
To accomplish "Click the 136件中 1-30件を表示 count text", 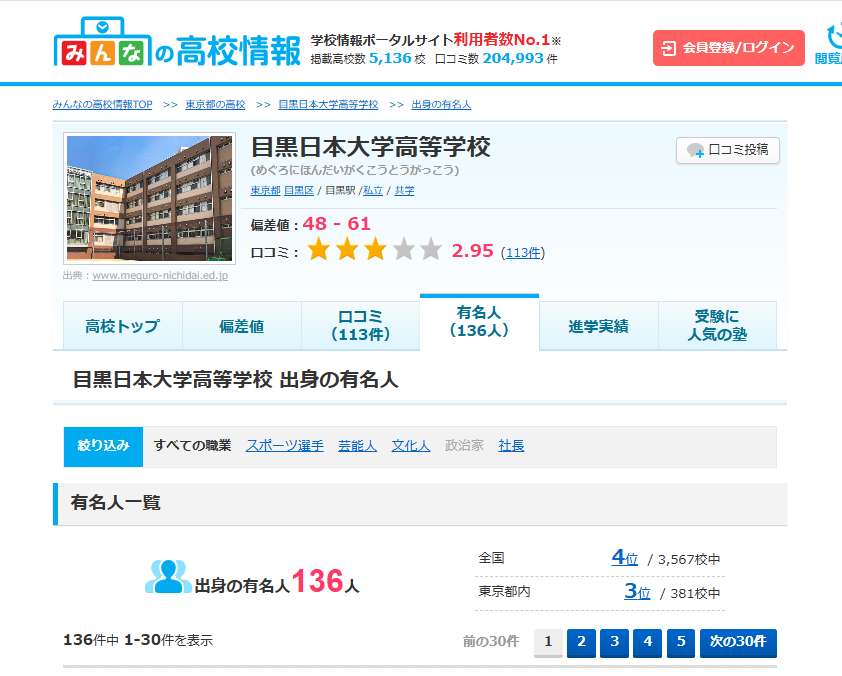I will (138, 640).
